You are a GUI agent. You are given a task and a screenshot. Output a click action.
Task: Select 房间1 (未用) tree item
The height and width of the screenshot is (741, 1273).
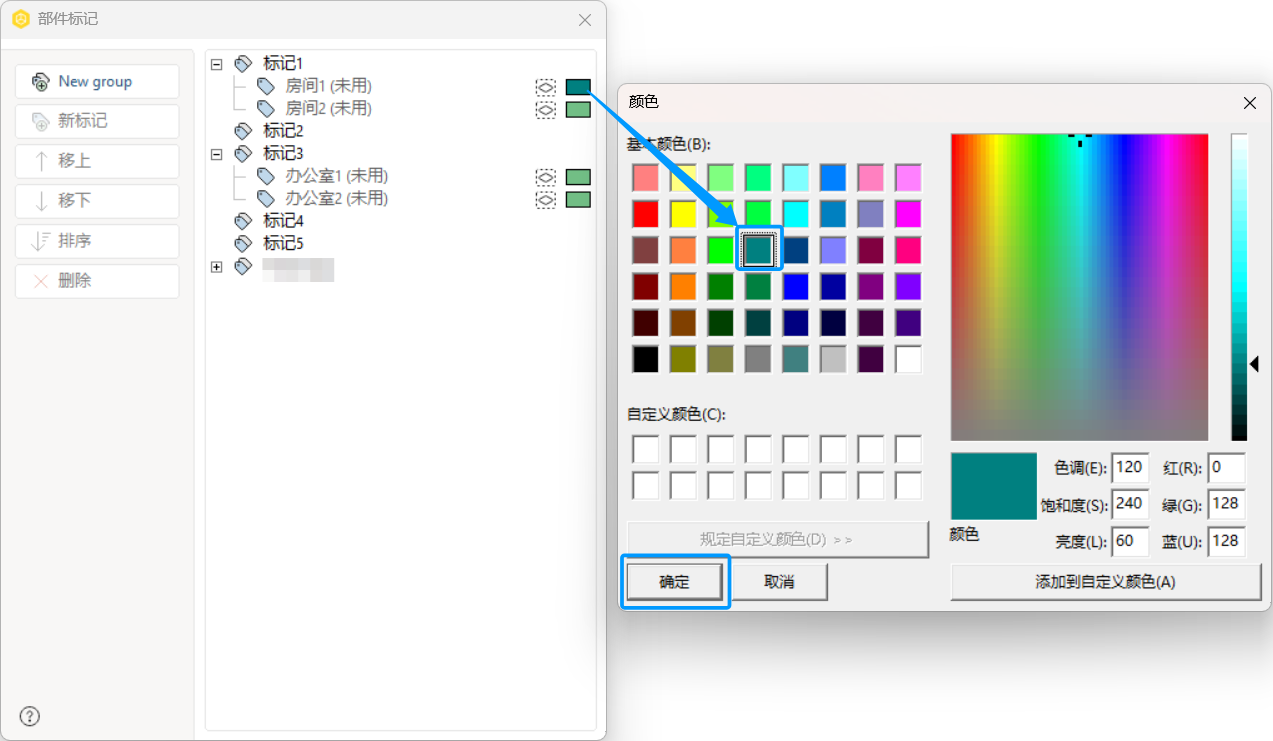coord(328,86)
